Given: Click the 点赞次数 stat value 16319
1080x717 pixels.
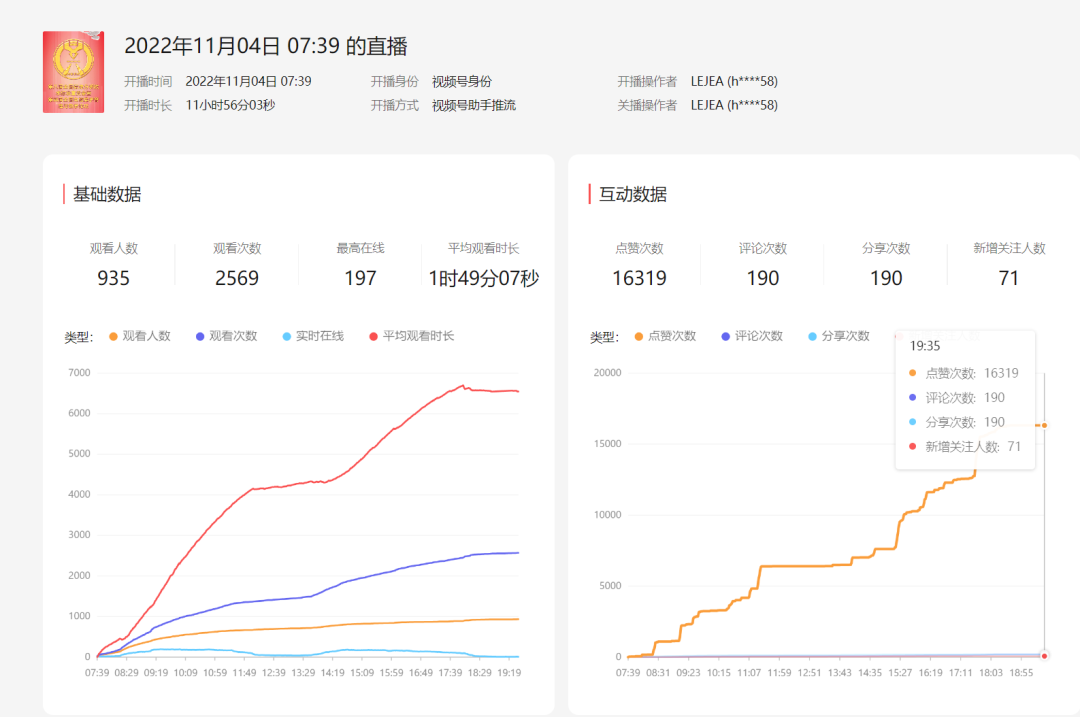Looking at the screenshot, I should click(x=640, y=278).
